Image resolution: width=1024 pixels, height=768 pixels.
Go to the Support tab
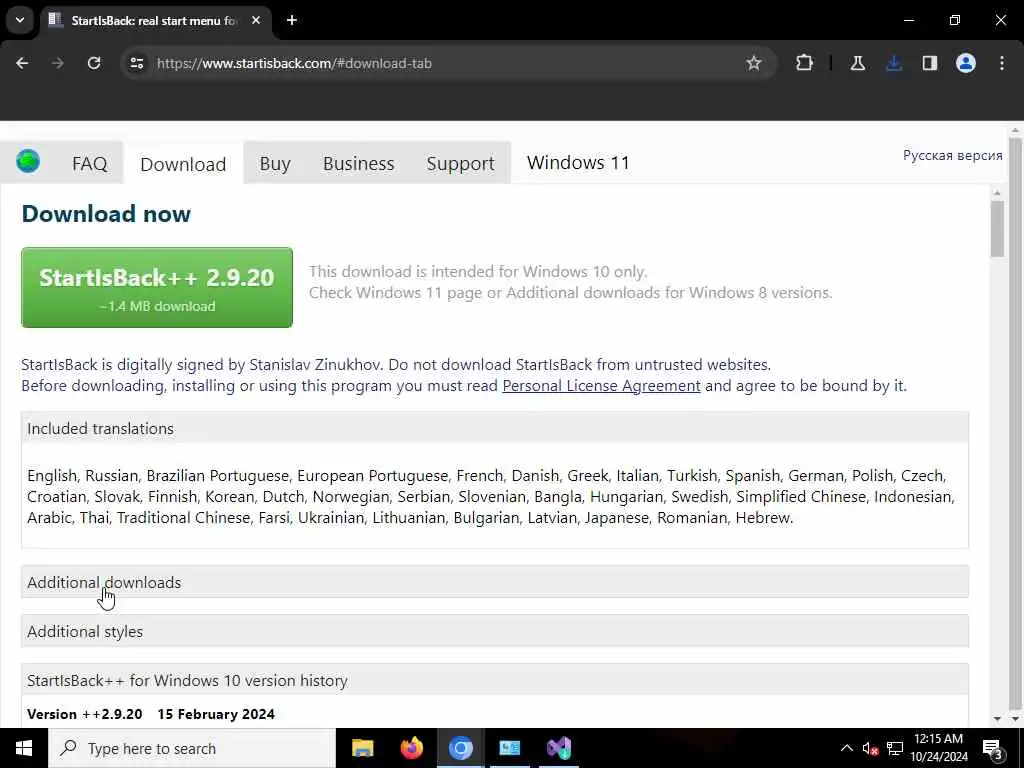460,163
